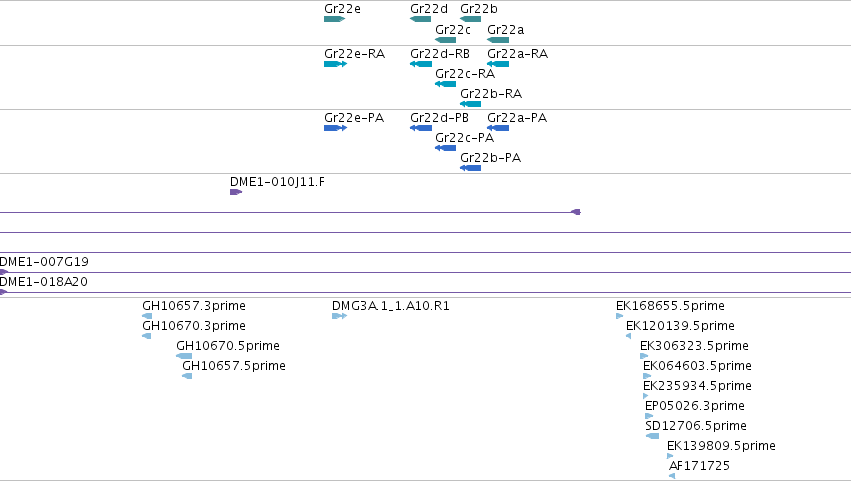Click the GH10670.3prime EST glyph
This screenshot has width=851, height=481.
tap(147, 336)
